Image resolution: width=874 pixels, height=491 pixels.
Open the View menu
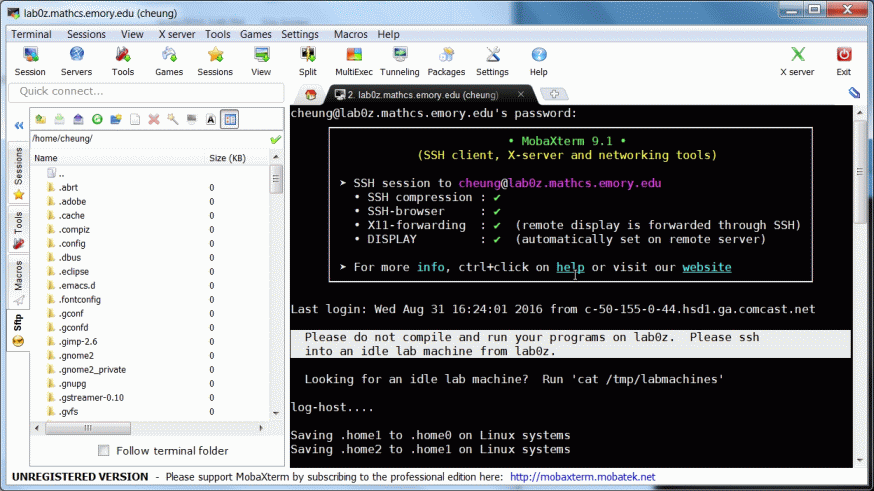click(x=132, y=34)
